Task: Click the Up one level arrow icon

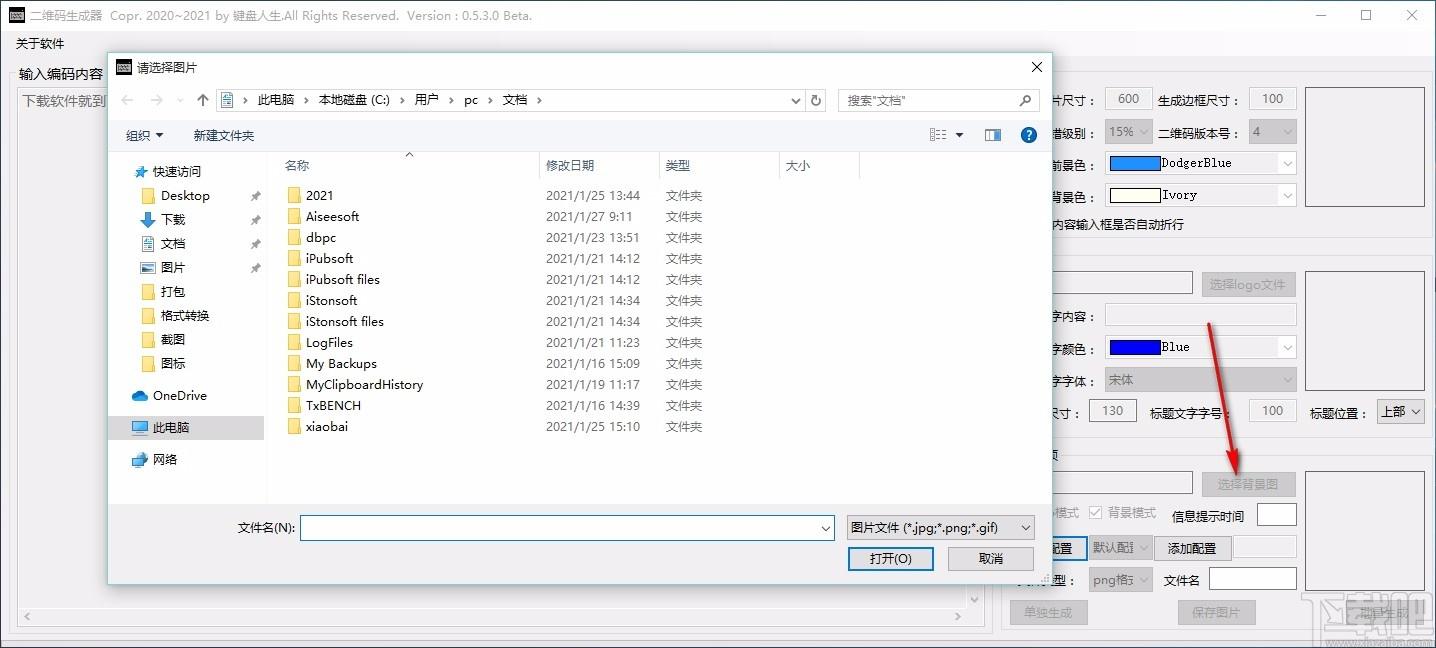Action: click(x=203, y=100)
